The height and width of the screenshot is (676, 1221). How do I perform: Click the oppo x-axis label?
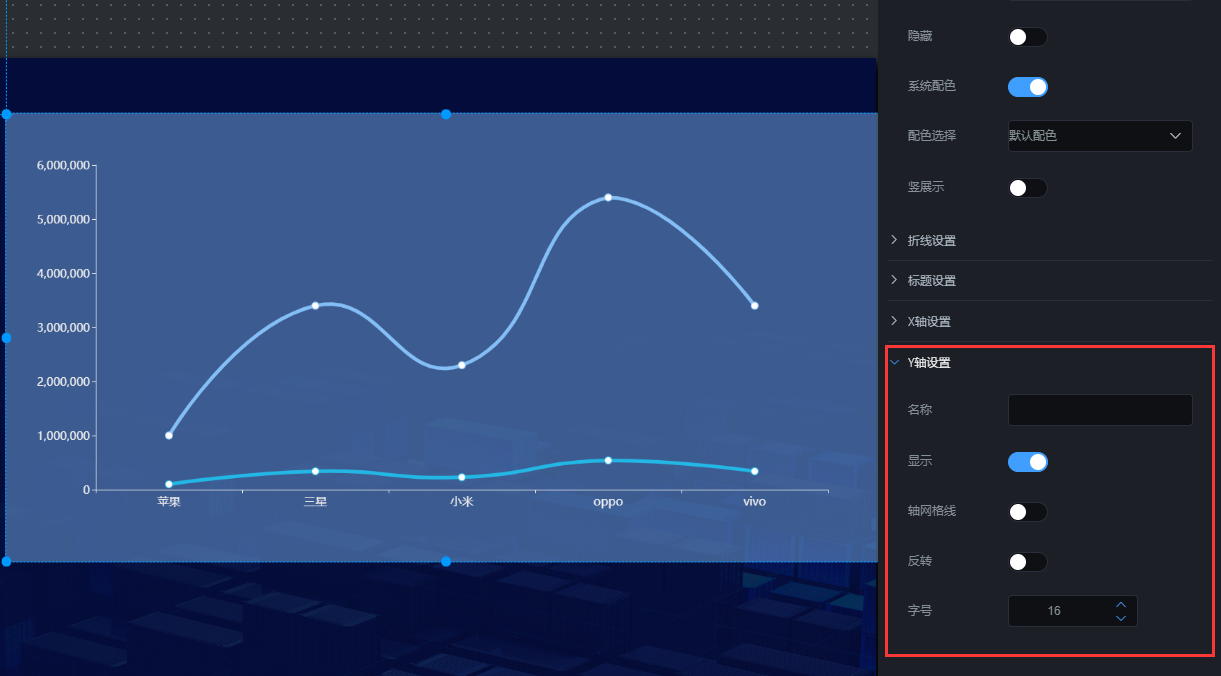click(x=608, y=502)
